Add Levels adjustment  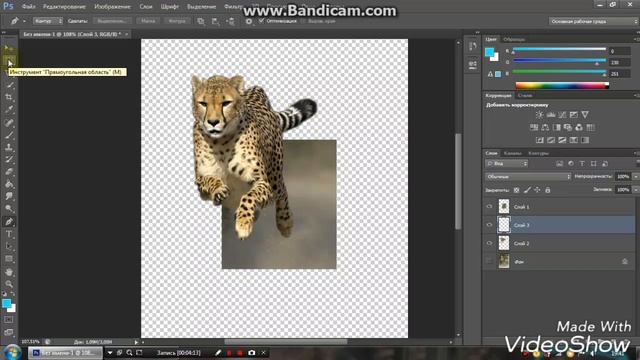(551, 115)
